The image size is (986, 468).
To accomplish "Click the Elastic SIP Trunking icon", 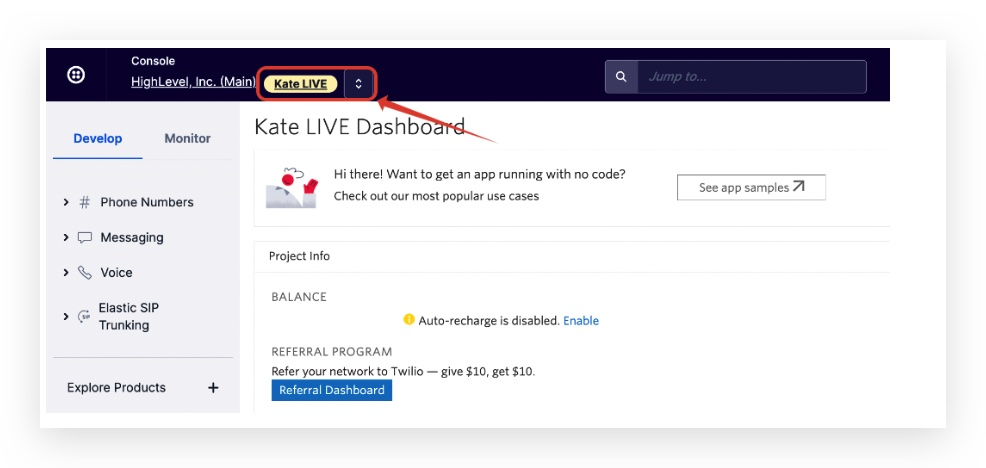I will click(x=84, y=316).
